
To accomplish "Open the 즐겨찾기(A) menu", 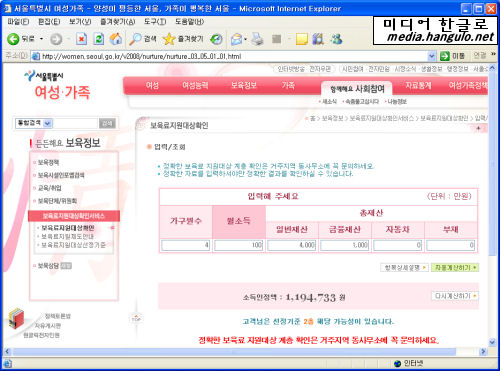I will pyautogui.click(x=118, y=22).
